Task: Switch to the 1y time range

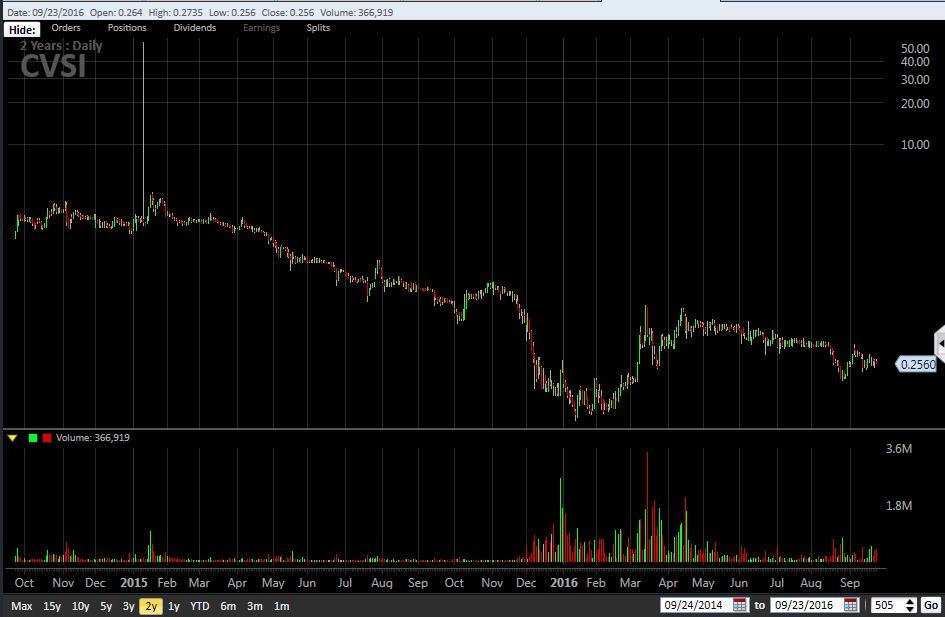Action: tap(174, 606)
